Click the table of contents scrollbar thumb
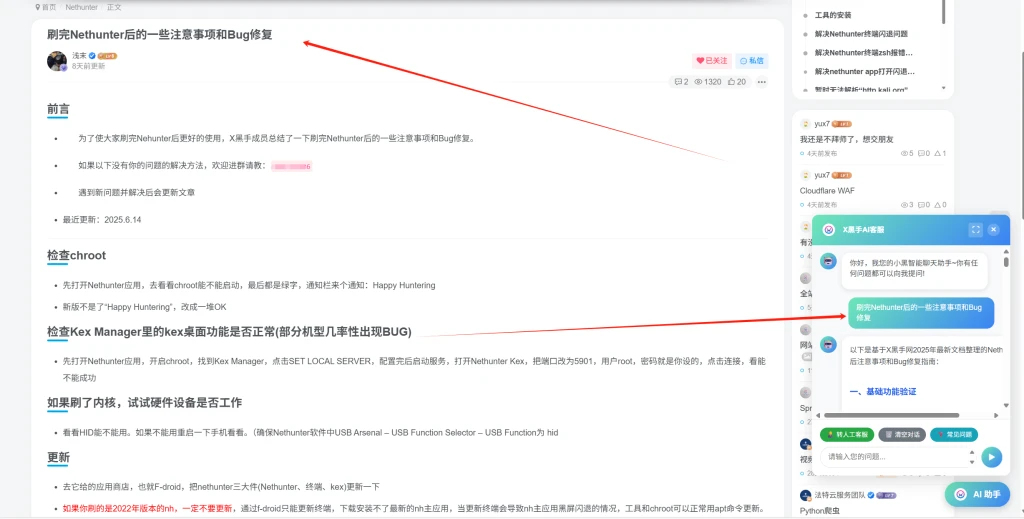Image resolution: width=1024 pixels, height=519 pixels. pyautogui.click(x=943, y=12)
